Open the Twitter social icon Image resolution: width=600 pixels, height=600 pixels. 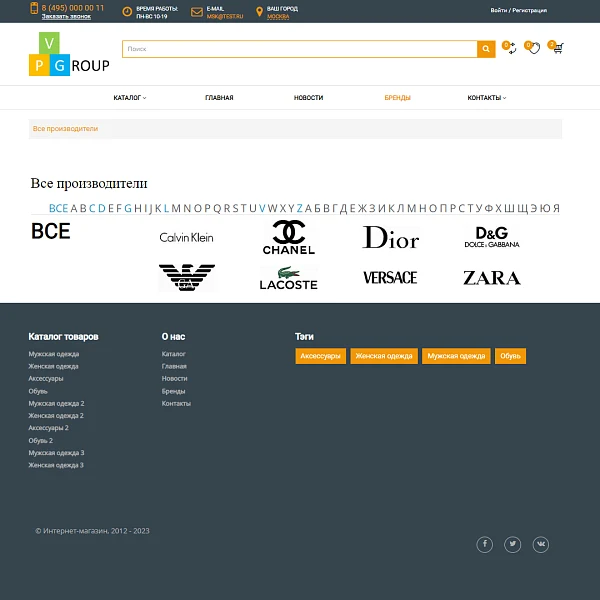tap(512, 544)
